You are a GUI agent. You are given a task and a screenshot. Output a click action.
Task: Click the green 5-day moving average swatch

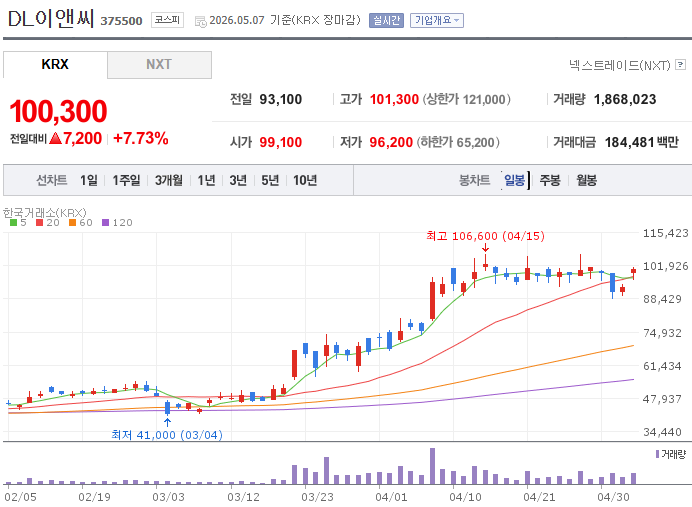tap(14, 223)
